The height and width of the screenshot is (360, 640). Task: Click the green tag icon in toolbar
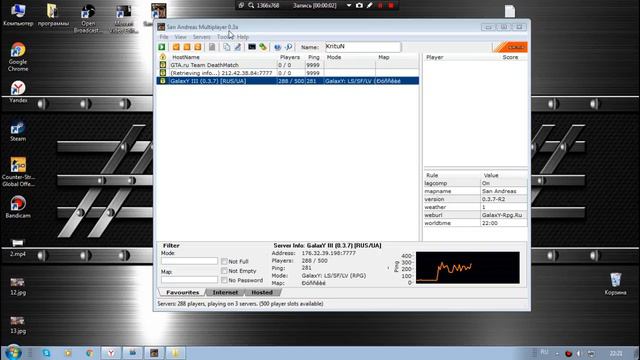coord(263,47)
